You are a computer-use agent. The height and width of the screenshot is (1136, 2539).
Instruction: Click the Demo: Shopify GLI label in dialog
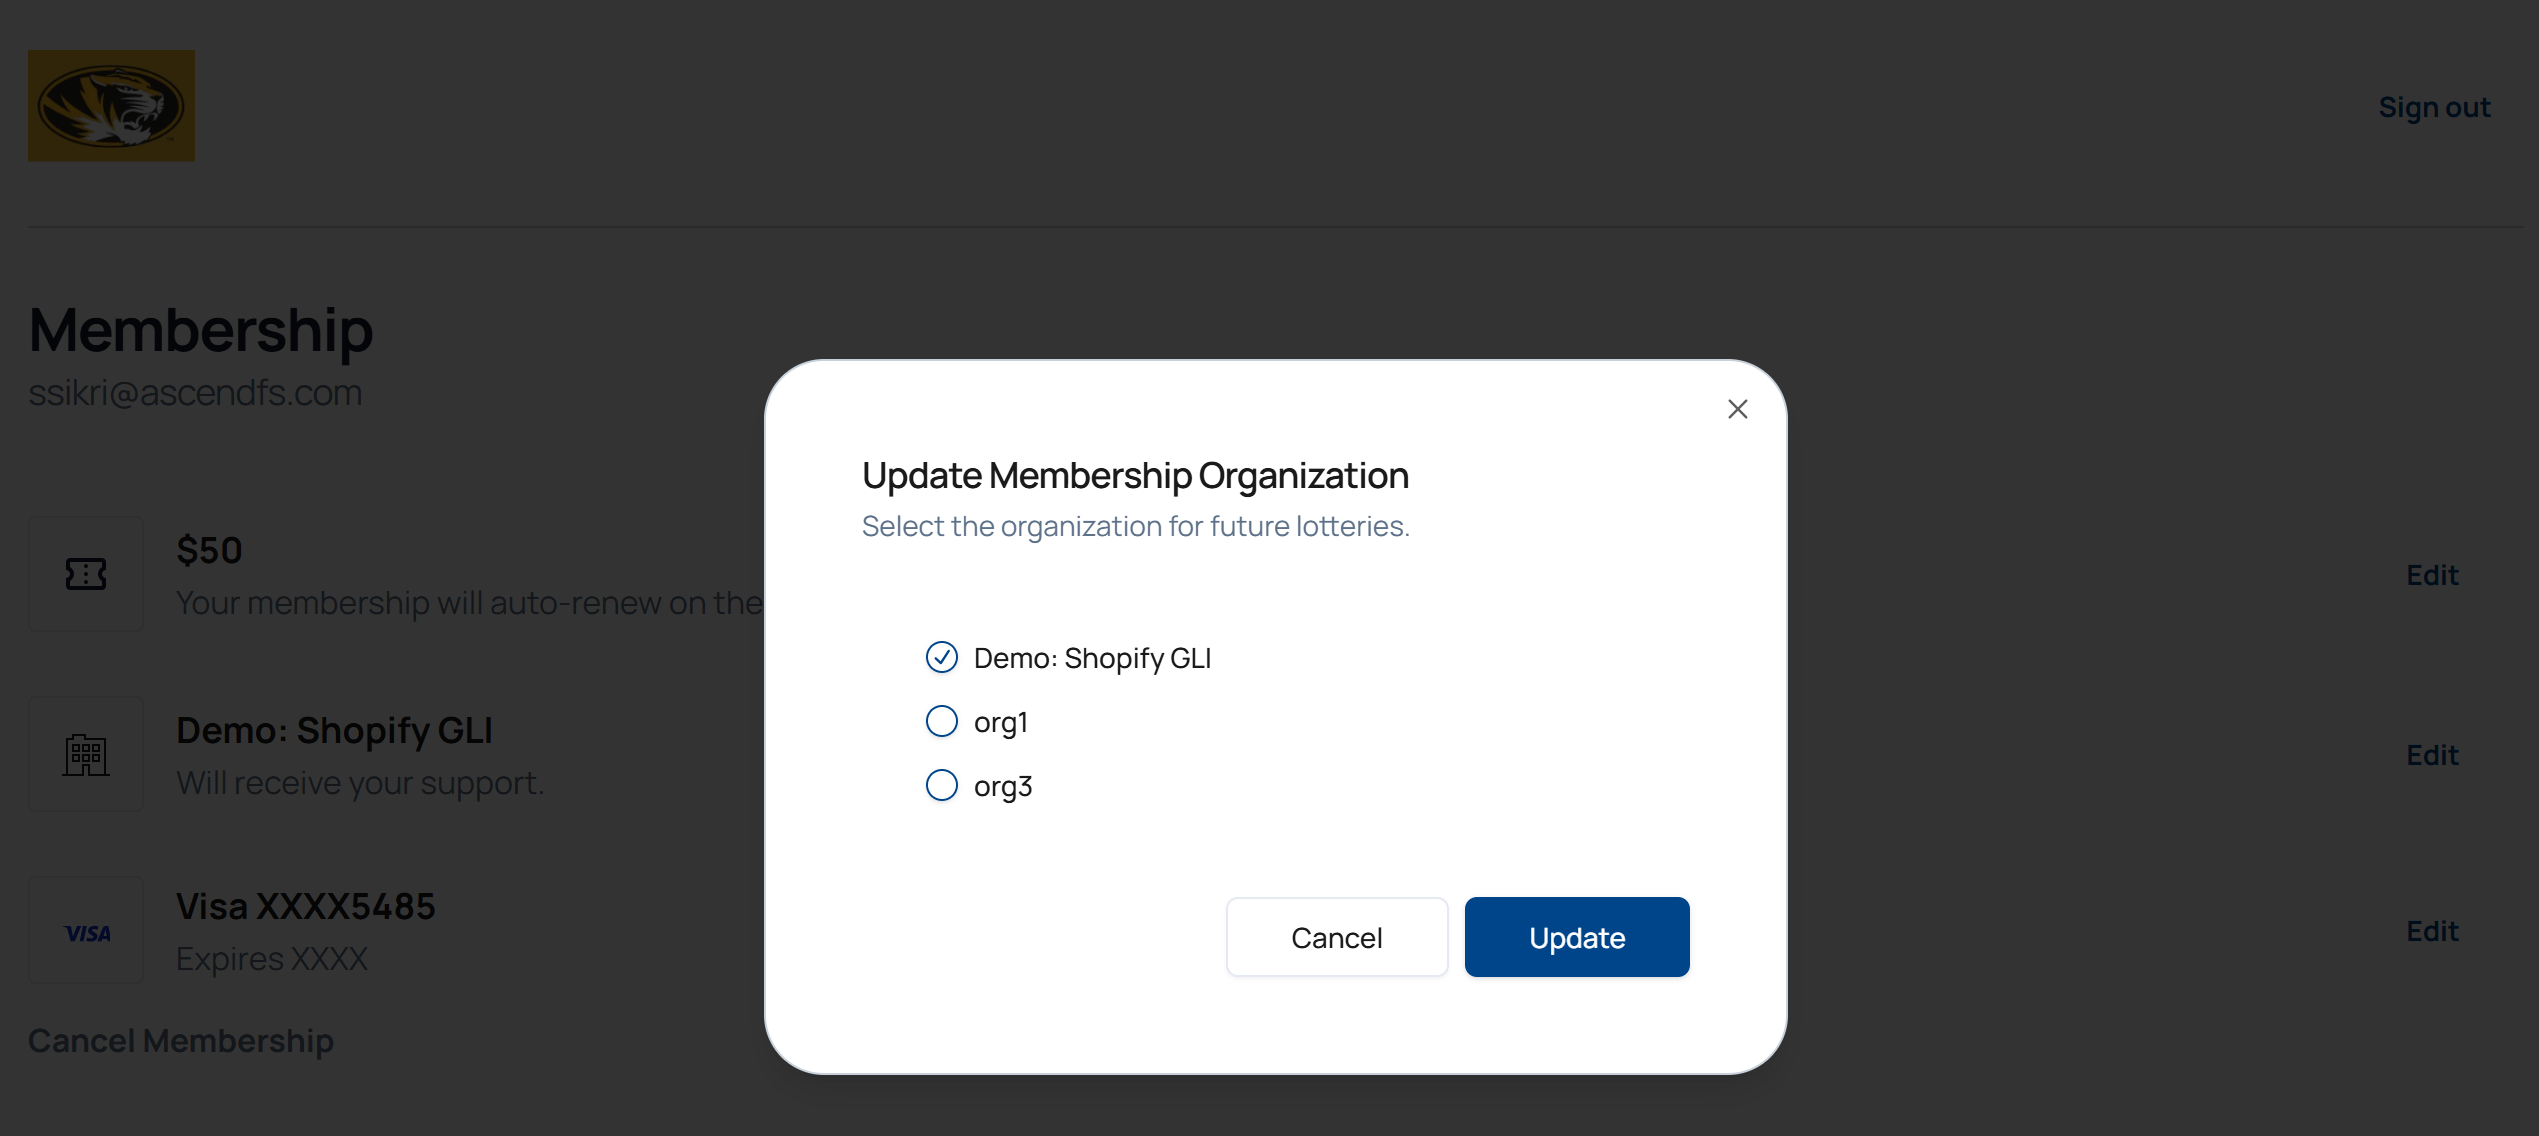(x=1092, y=658)
